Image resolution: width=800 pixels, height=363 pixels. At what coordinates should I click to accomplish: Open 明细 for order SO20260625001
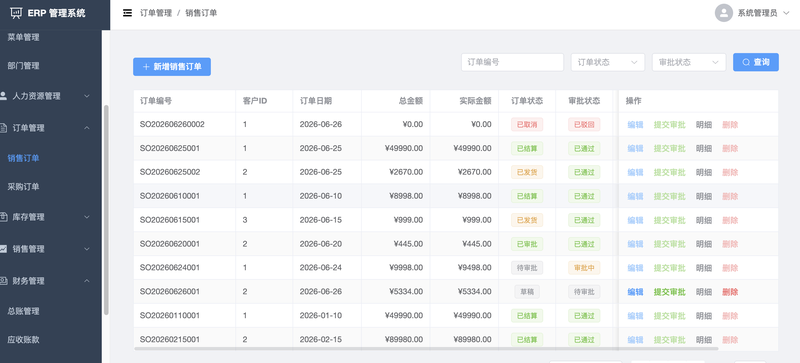pyautogui.click(x=704, y=148)
